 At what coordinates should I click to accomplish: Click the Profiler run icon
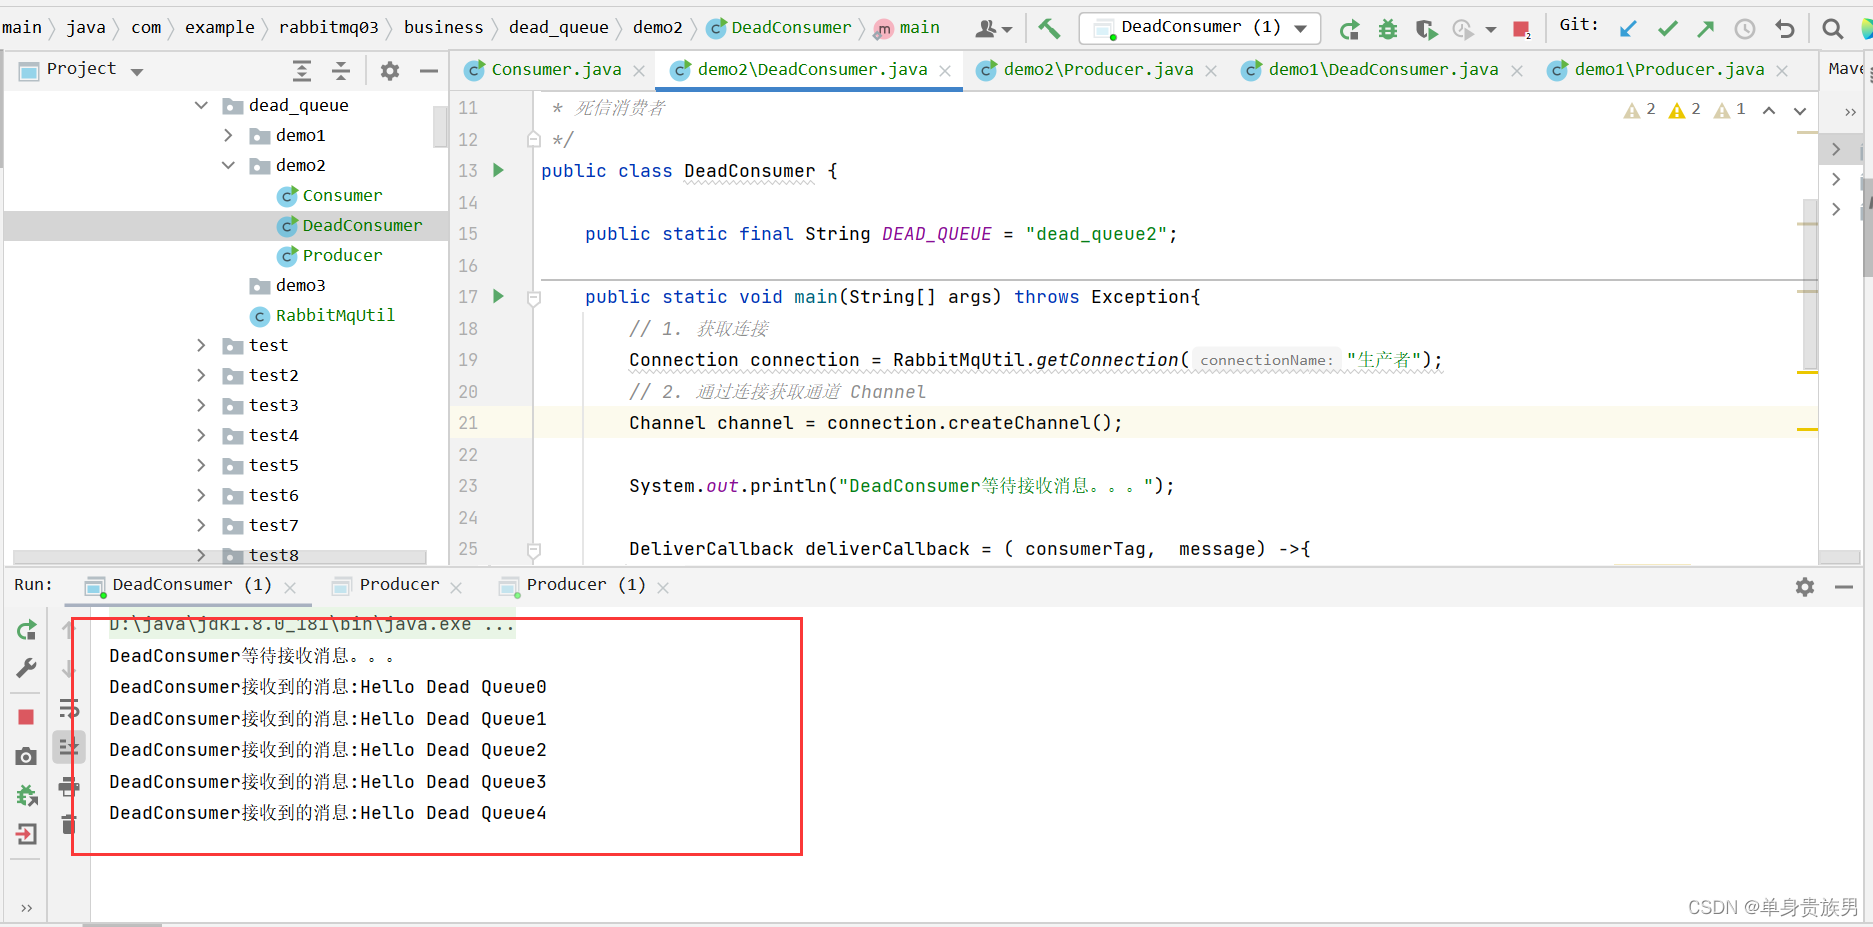(1464, 29)
